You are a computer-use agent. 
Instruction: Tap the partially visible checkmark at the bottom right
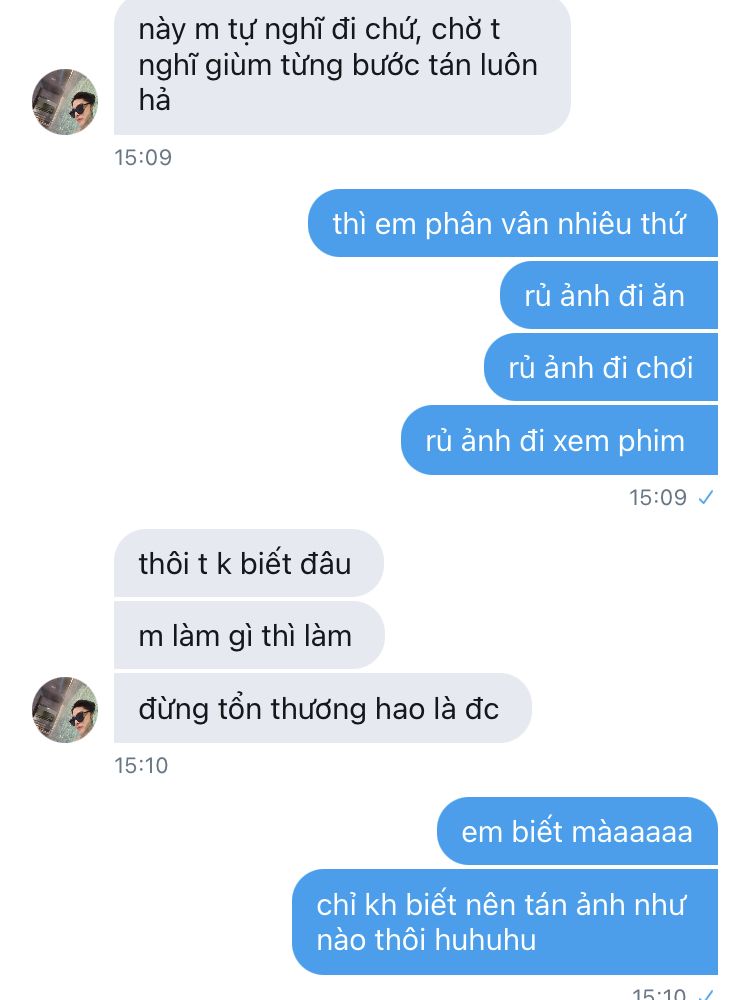click(x=707, y=994)
